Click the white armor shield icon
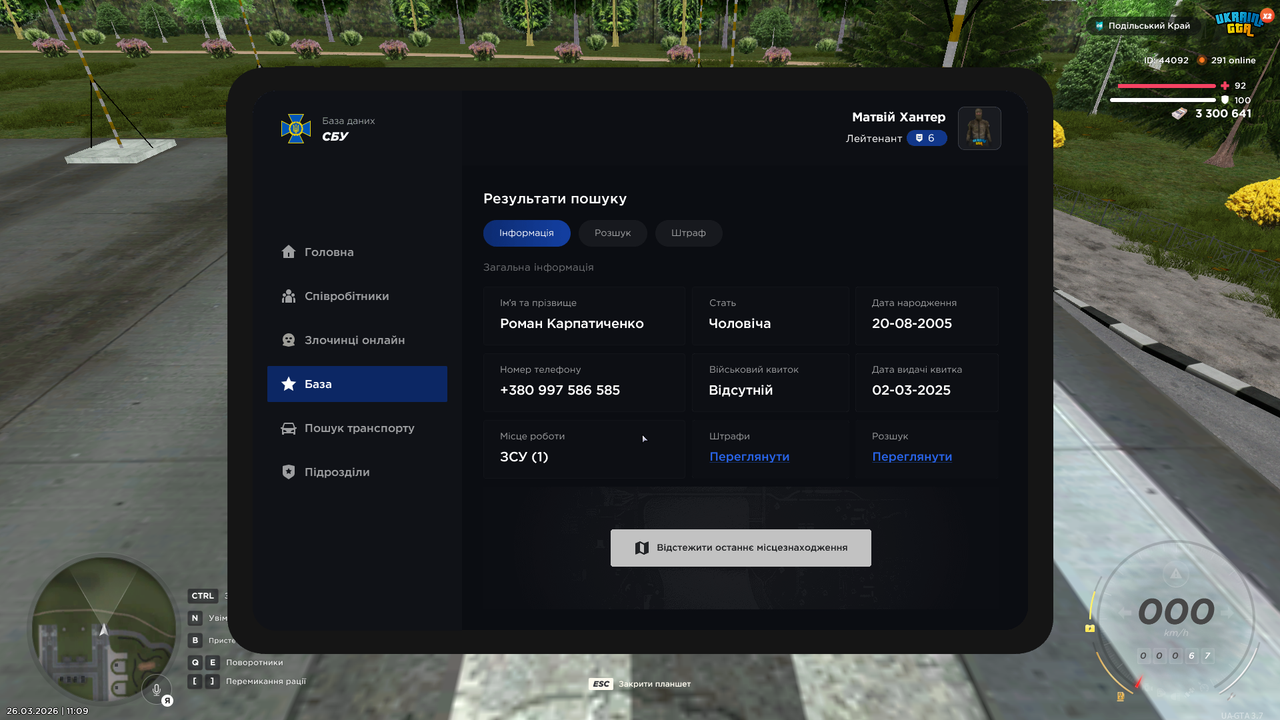 pos(1226,100)
